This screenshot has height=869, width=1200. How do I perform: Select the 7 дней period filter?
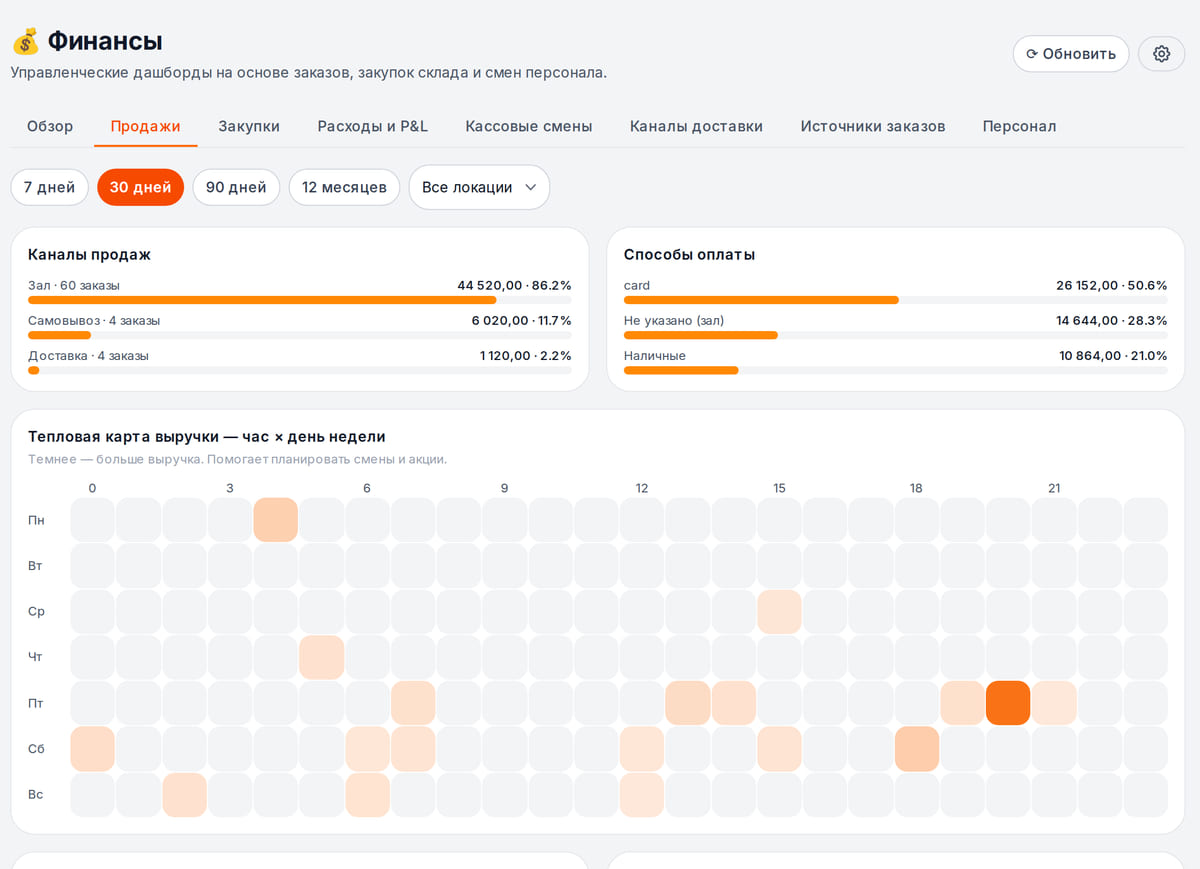click(50, 187)
